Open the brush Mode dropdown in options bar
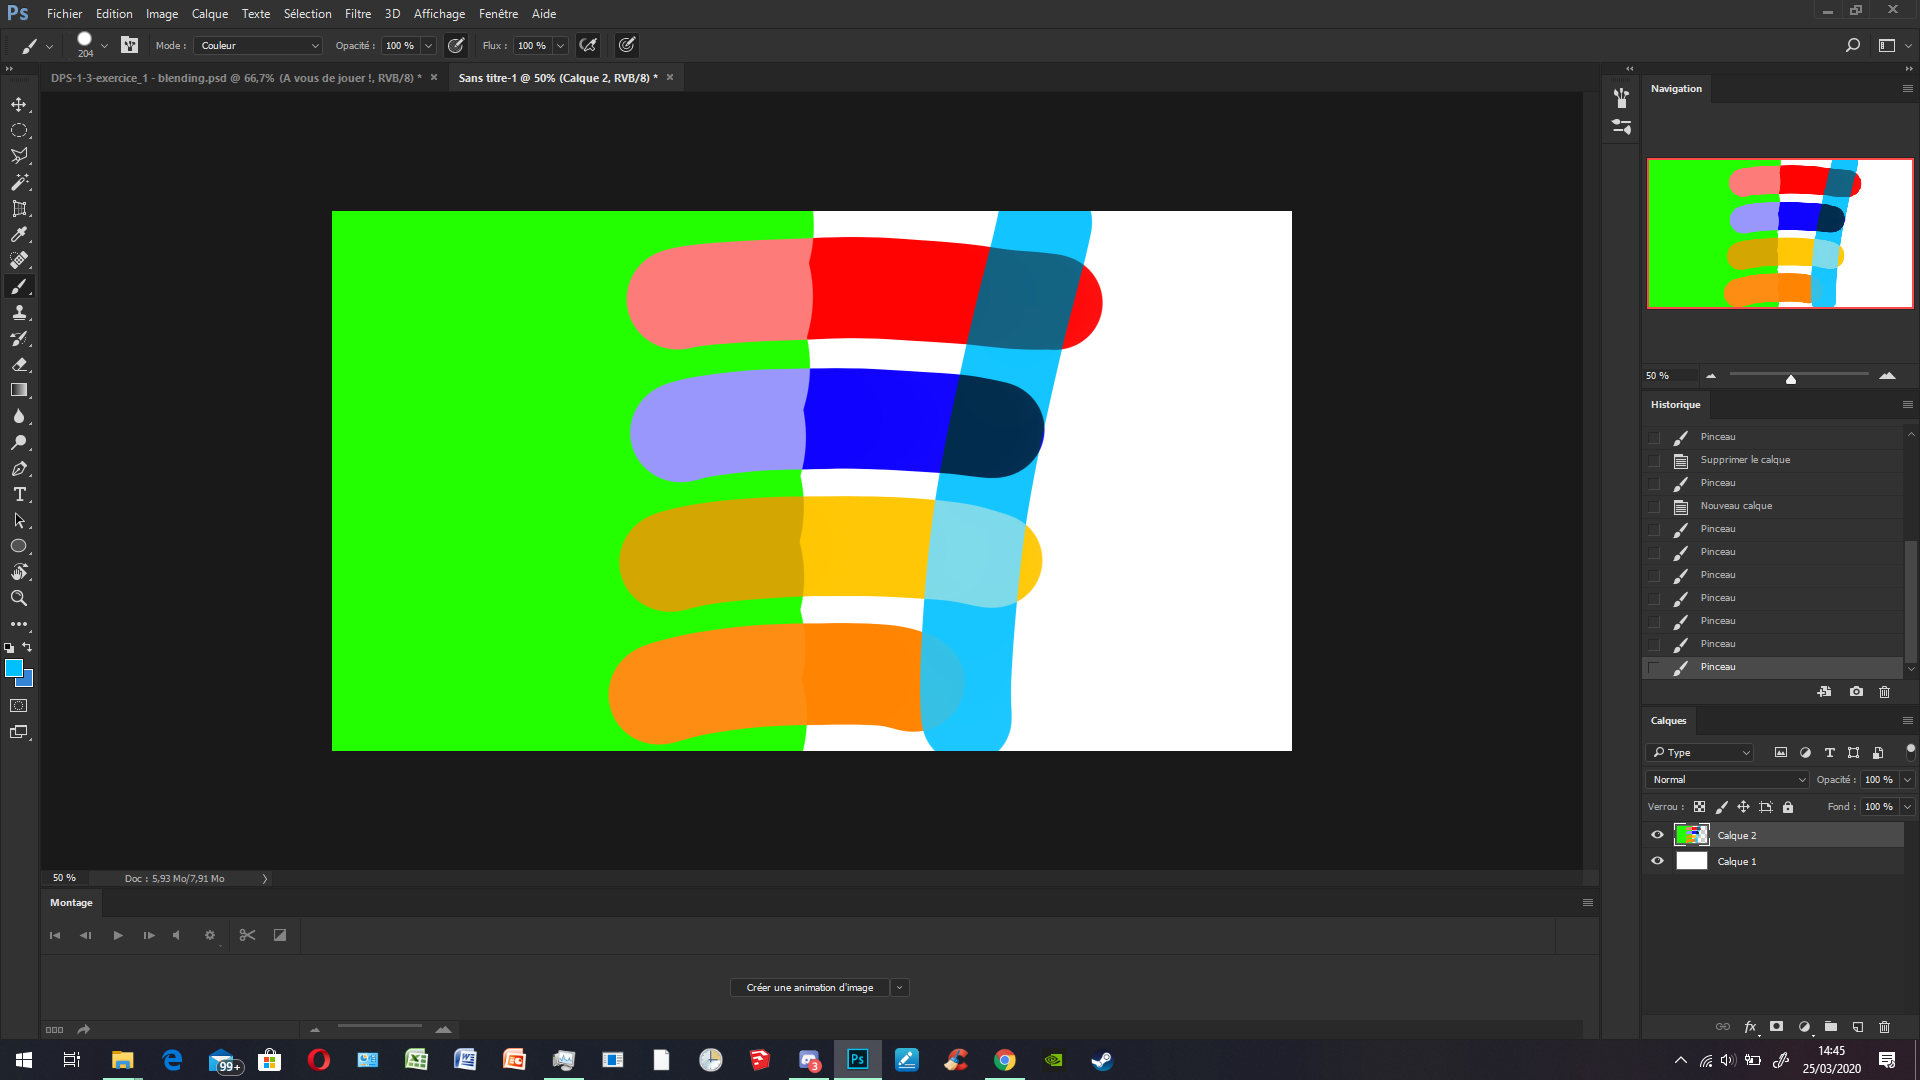The width and height of the screenshot is (1920, 1080). coord(258,45)
